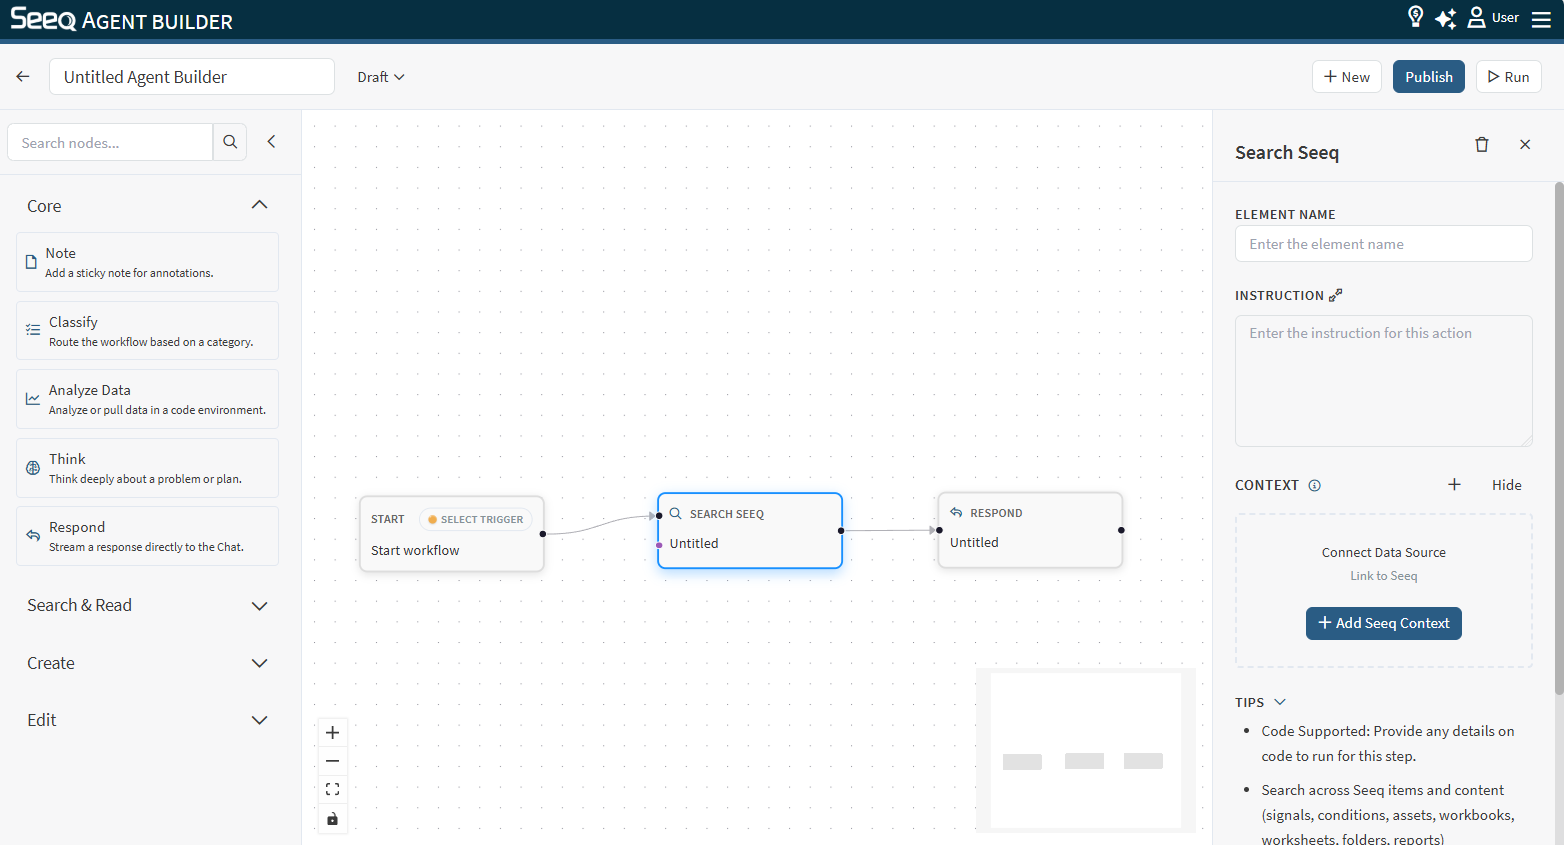Collapse the left node sidebar
Viewport: 1564px width, 845px height.
[271, 142]
